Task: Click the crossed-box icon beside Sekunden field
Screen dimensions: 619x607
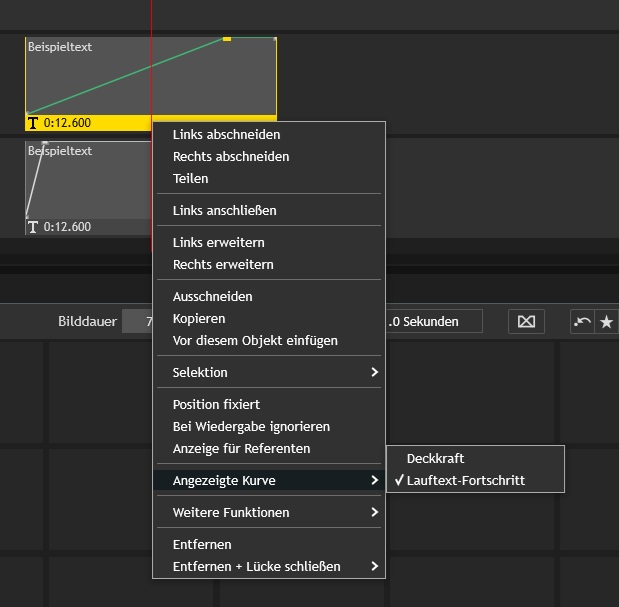Action: coord(526,322)
